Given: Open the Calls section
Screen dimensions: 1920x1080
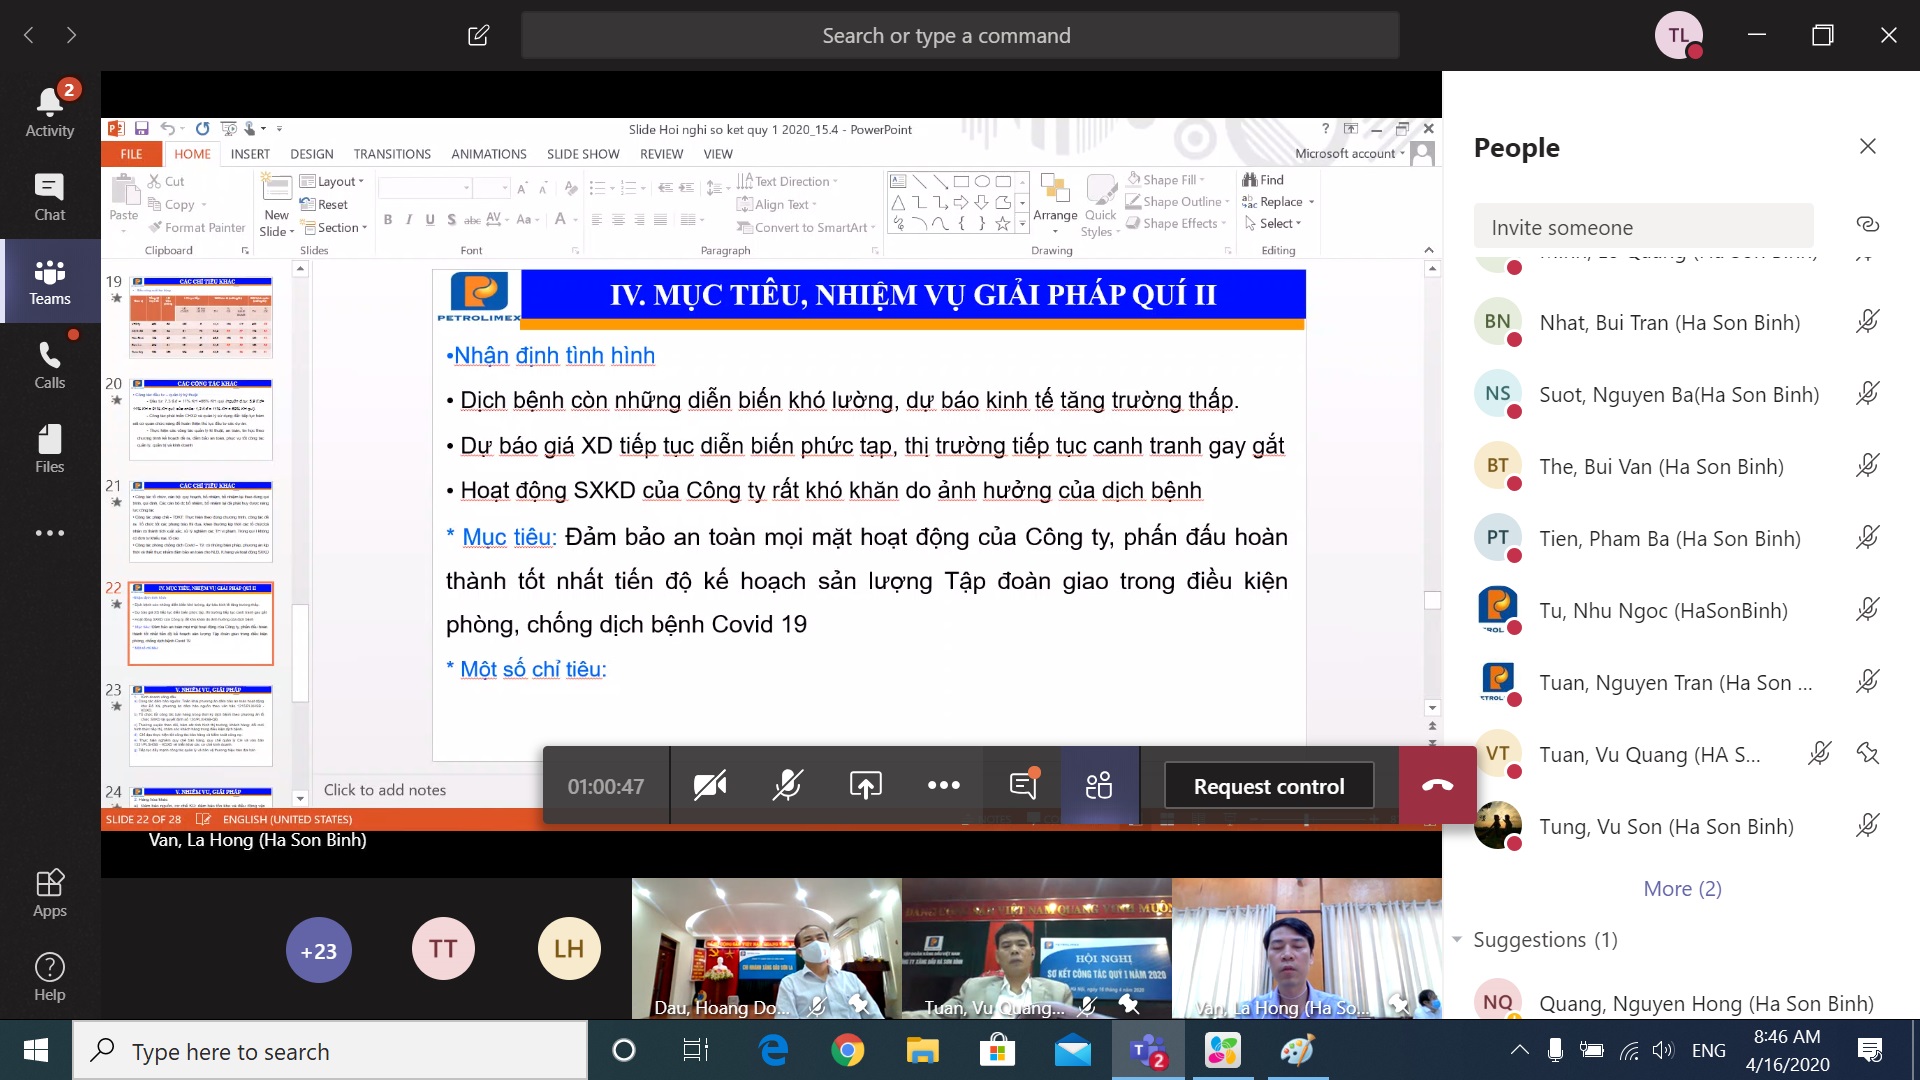Looking at the screenshot, I should click(x=49, y=365).
